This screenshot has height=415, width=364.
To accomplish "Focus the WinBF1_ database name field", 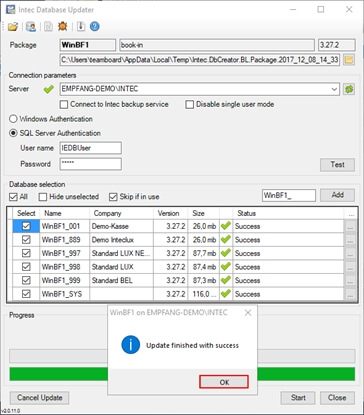I will click(x=289, y=195).
